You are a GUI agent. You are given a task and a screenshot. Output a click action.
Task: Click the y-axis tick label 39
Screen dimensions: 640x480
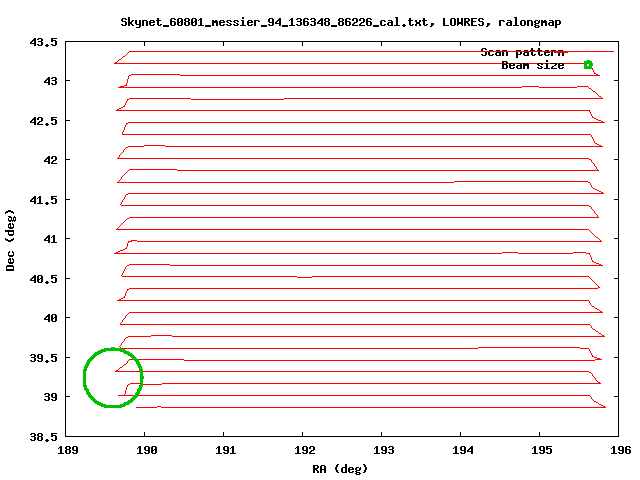coord(51,397)
